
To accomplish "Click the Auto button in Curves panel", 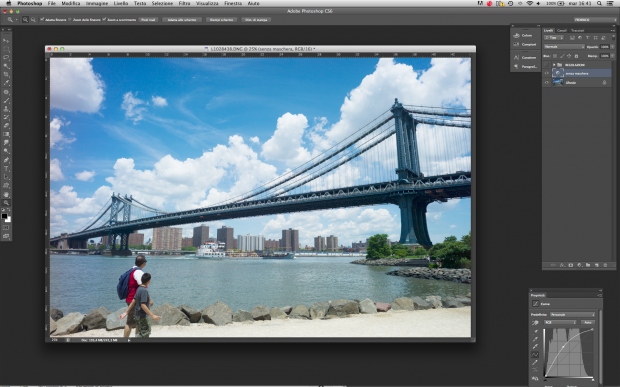I will click(x=588, y=323).
